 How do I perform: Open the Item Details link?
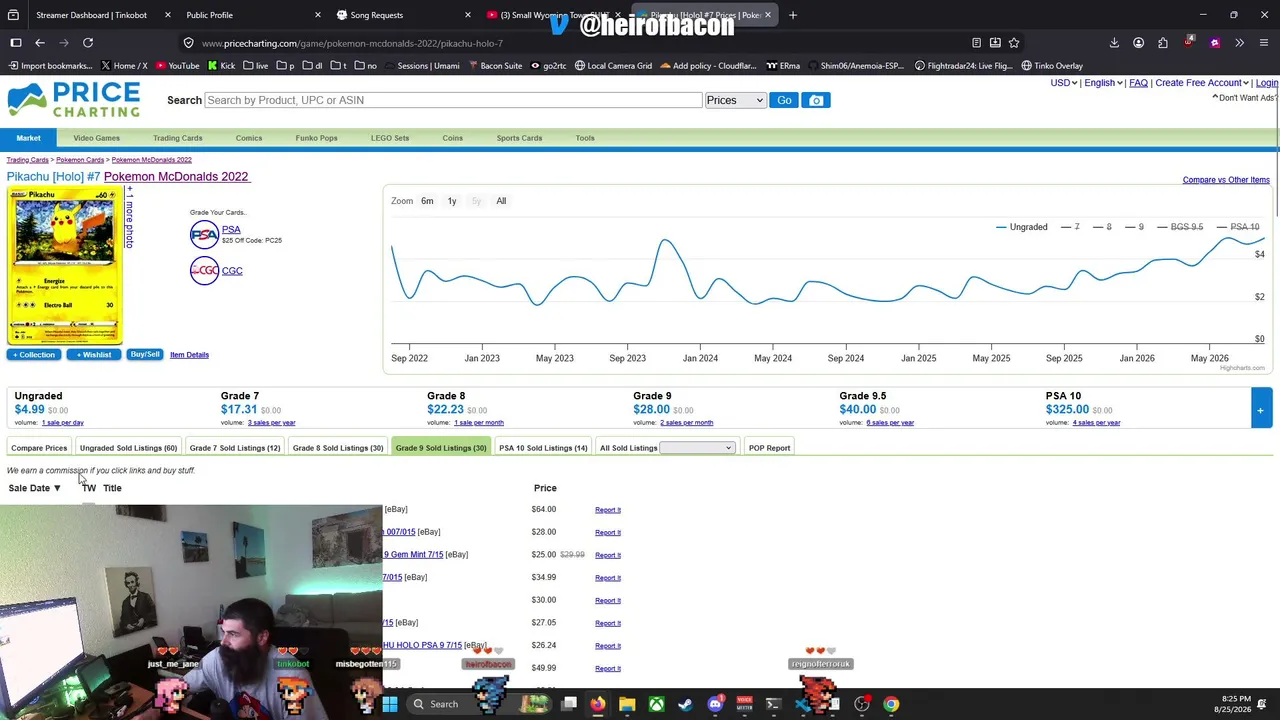[x=189, y=355]
